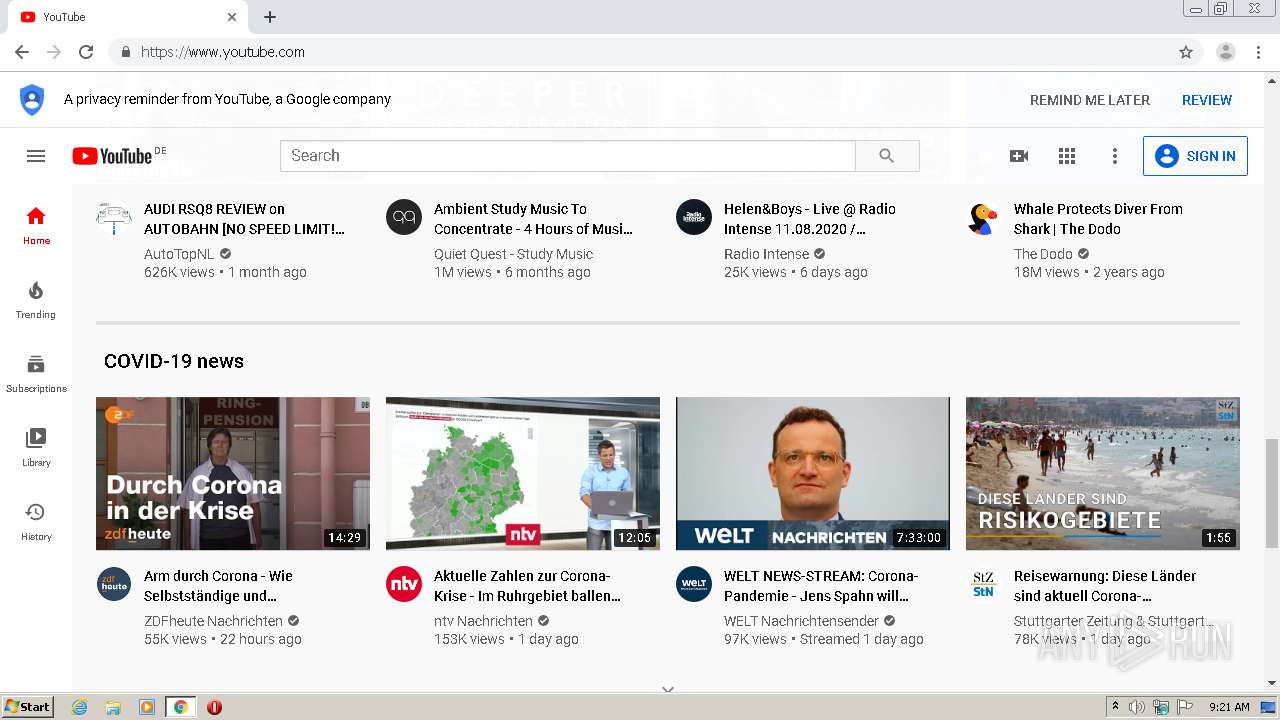Click REVIEW privacy reminder

click(x=1207, y=100)
